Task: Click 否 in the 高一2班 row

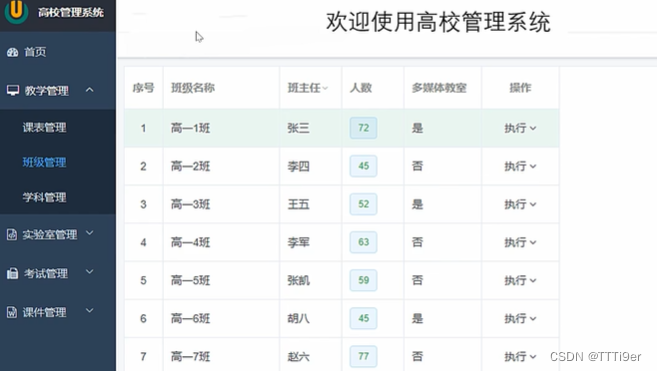Action: [x=417, y=166]
